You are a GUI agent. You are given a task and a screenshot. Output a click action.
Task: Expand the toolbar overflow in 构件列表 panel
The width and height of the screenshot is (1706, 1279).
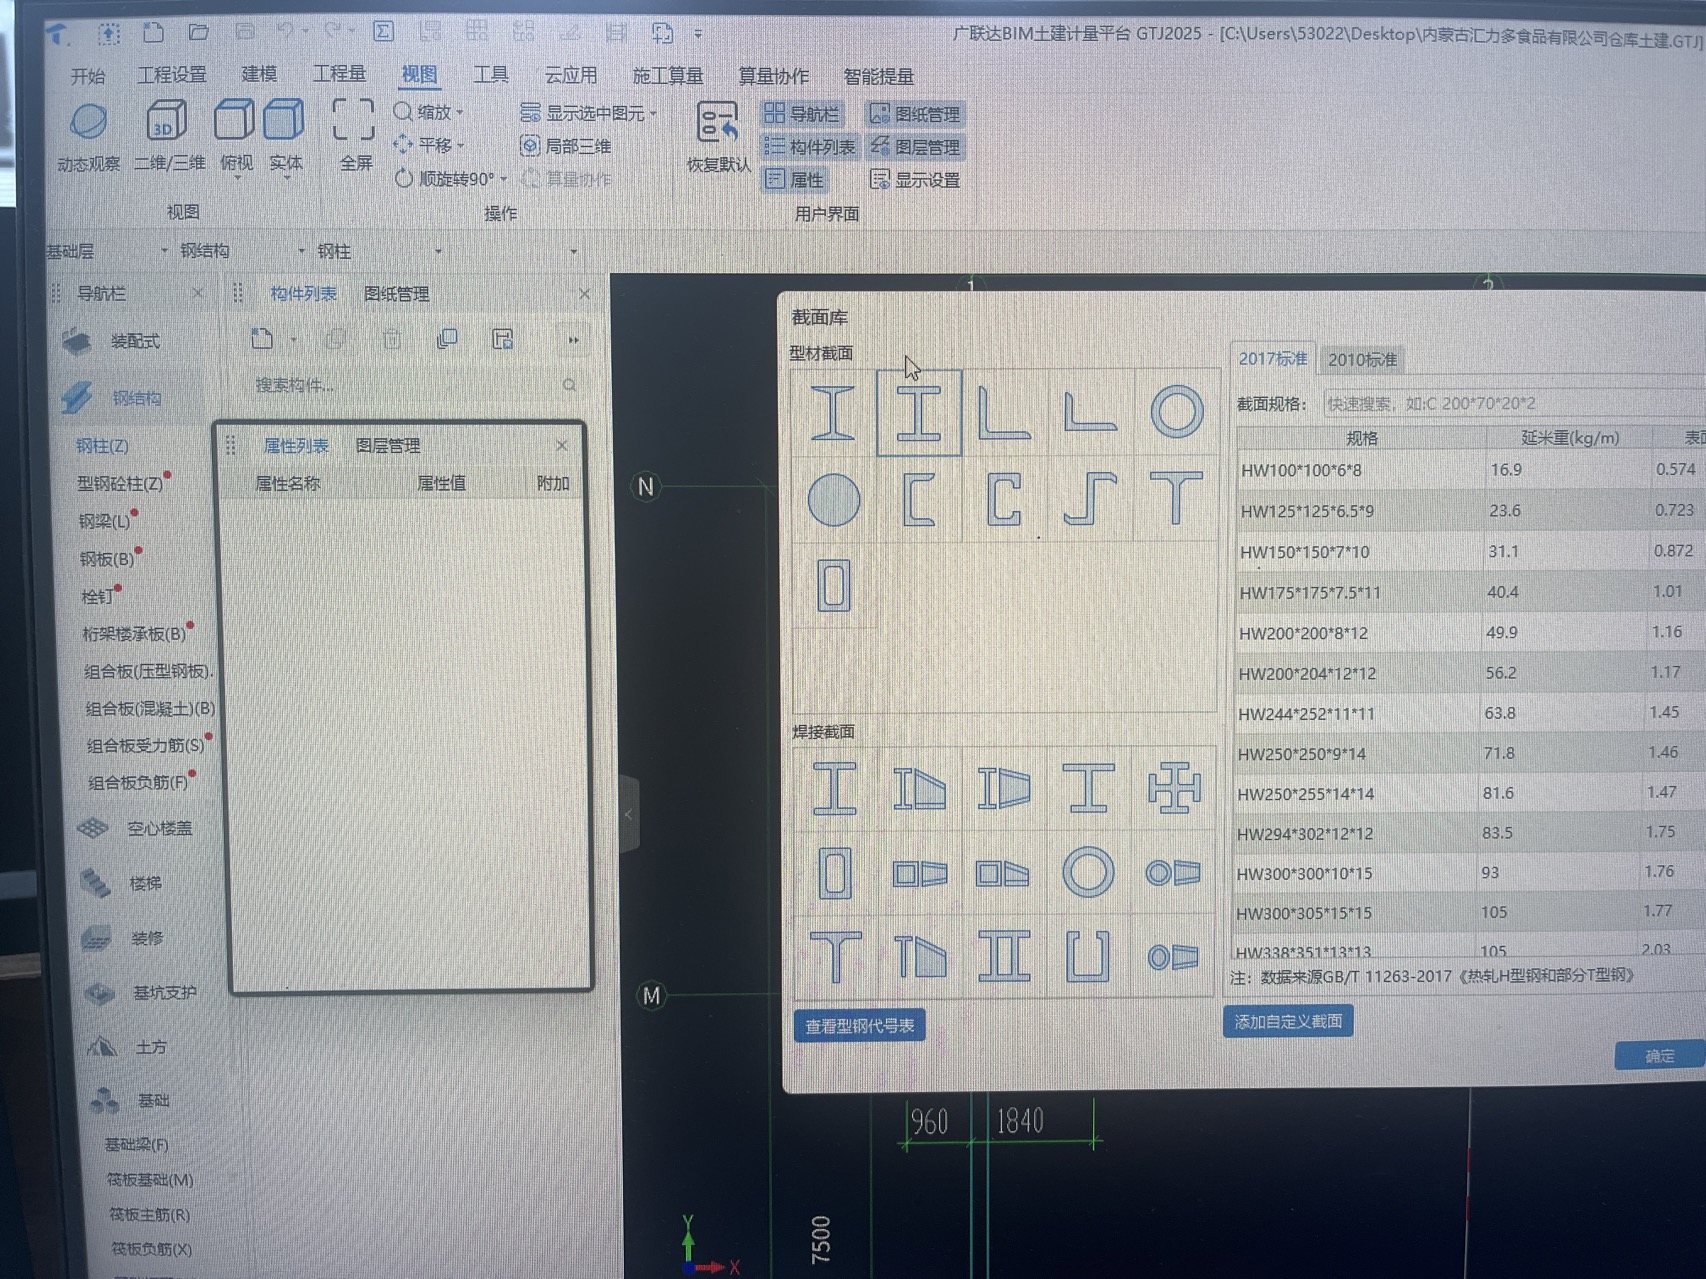[x=573, y=340]
